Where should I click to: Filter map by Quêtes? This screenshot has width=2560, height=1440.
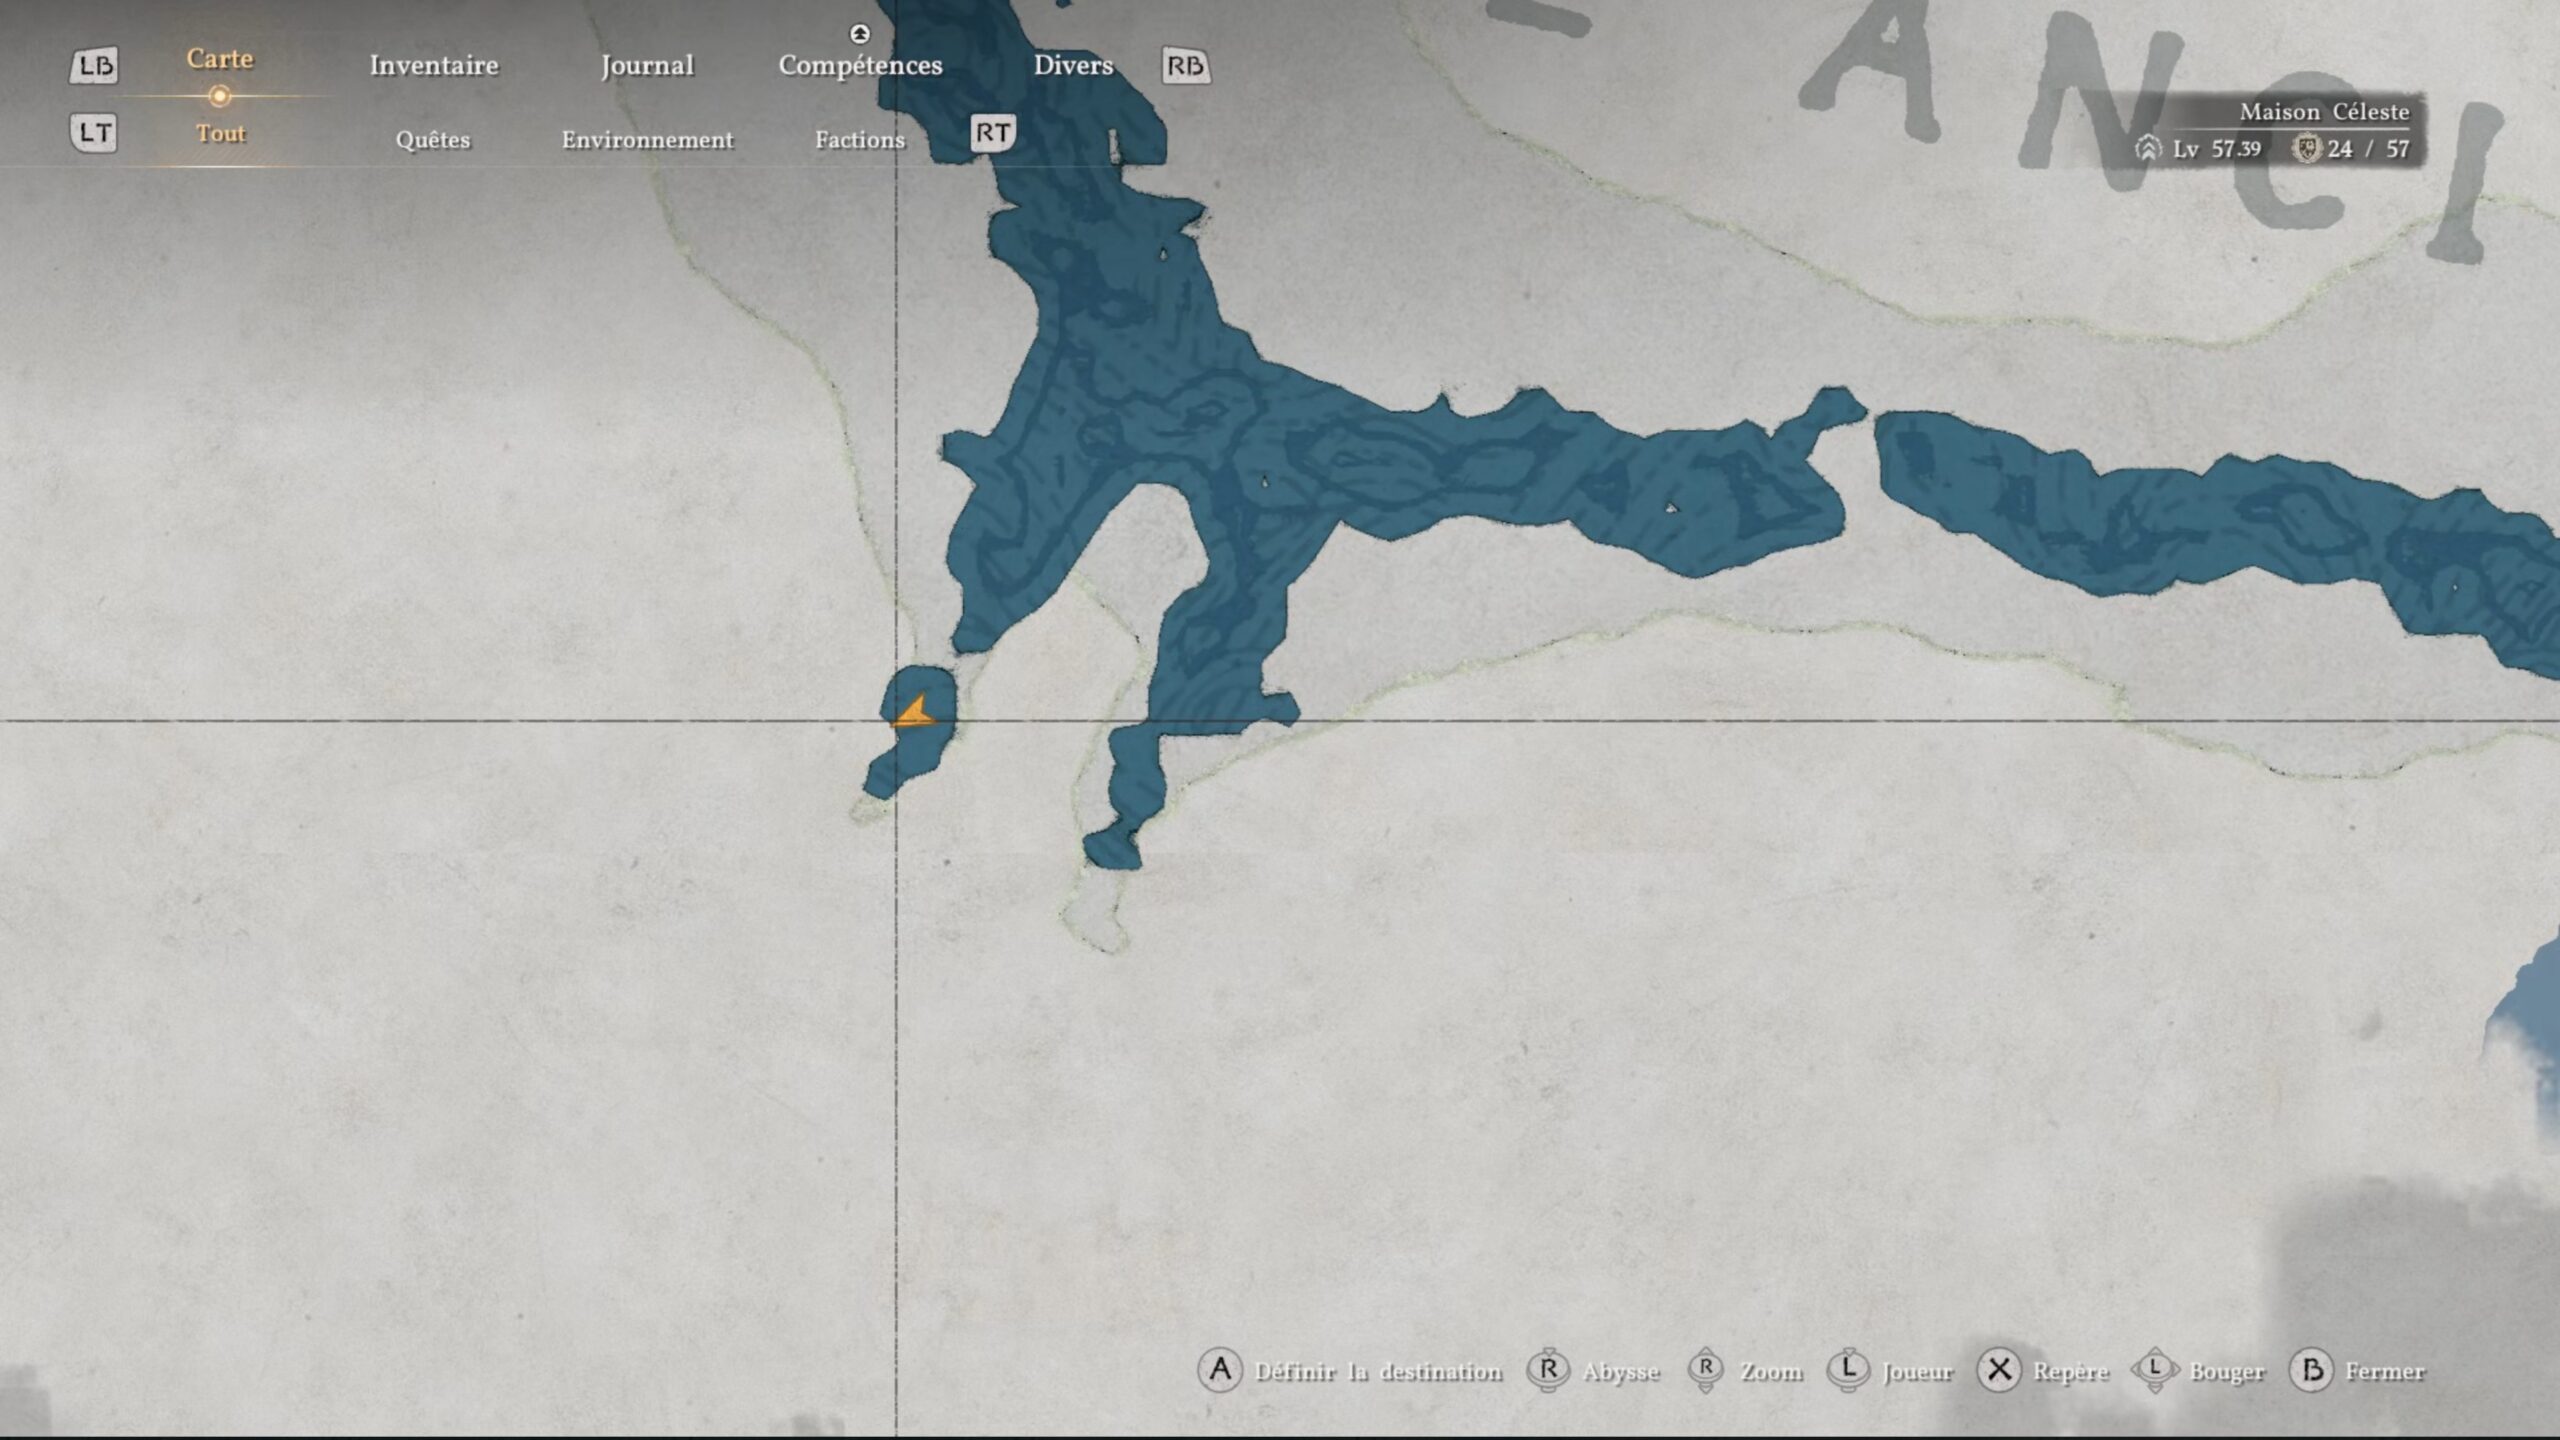pyautogui.click(x=433, y=140)
